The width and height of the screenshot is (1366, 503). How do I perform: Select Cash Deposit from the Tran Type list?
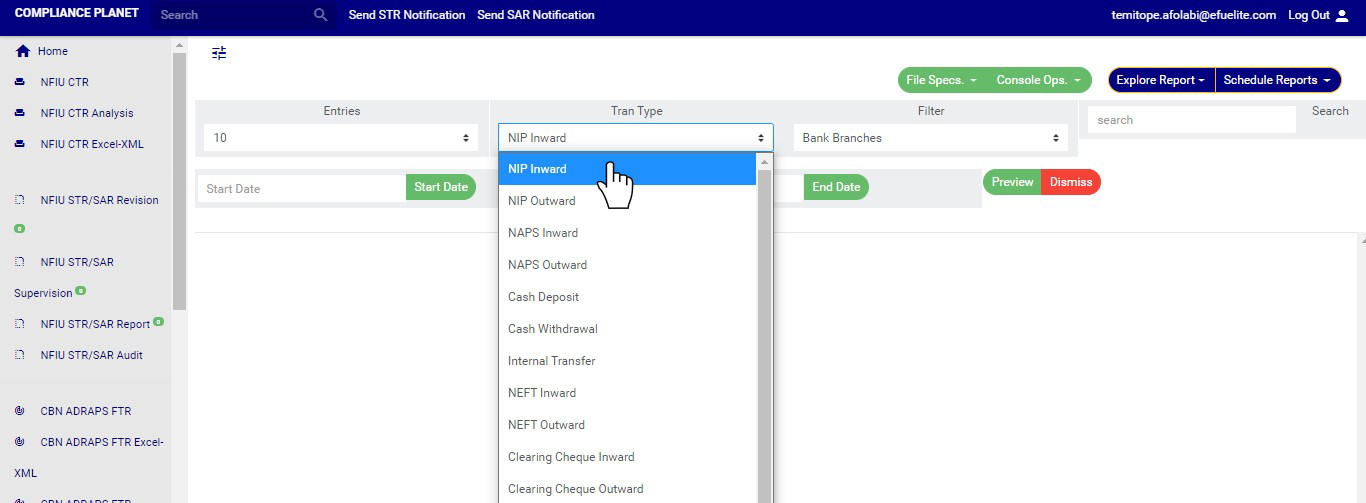pyautogui.click(x=544, y=297)
